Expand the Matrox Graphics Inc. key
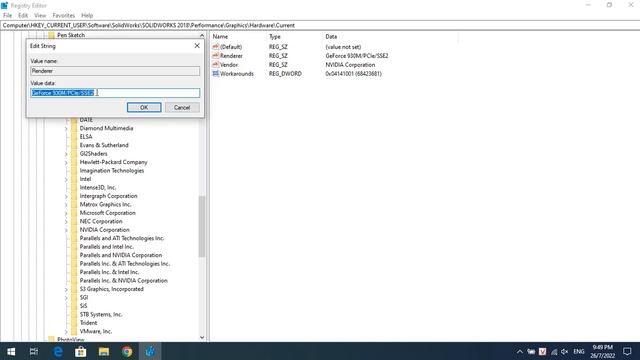Image resolution: width=640 pixels, height=360 pixels. 66,204
